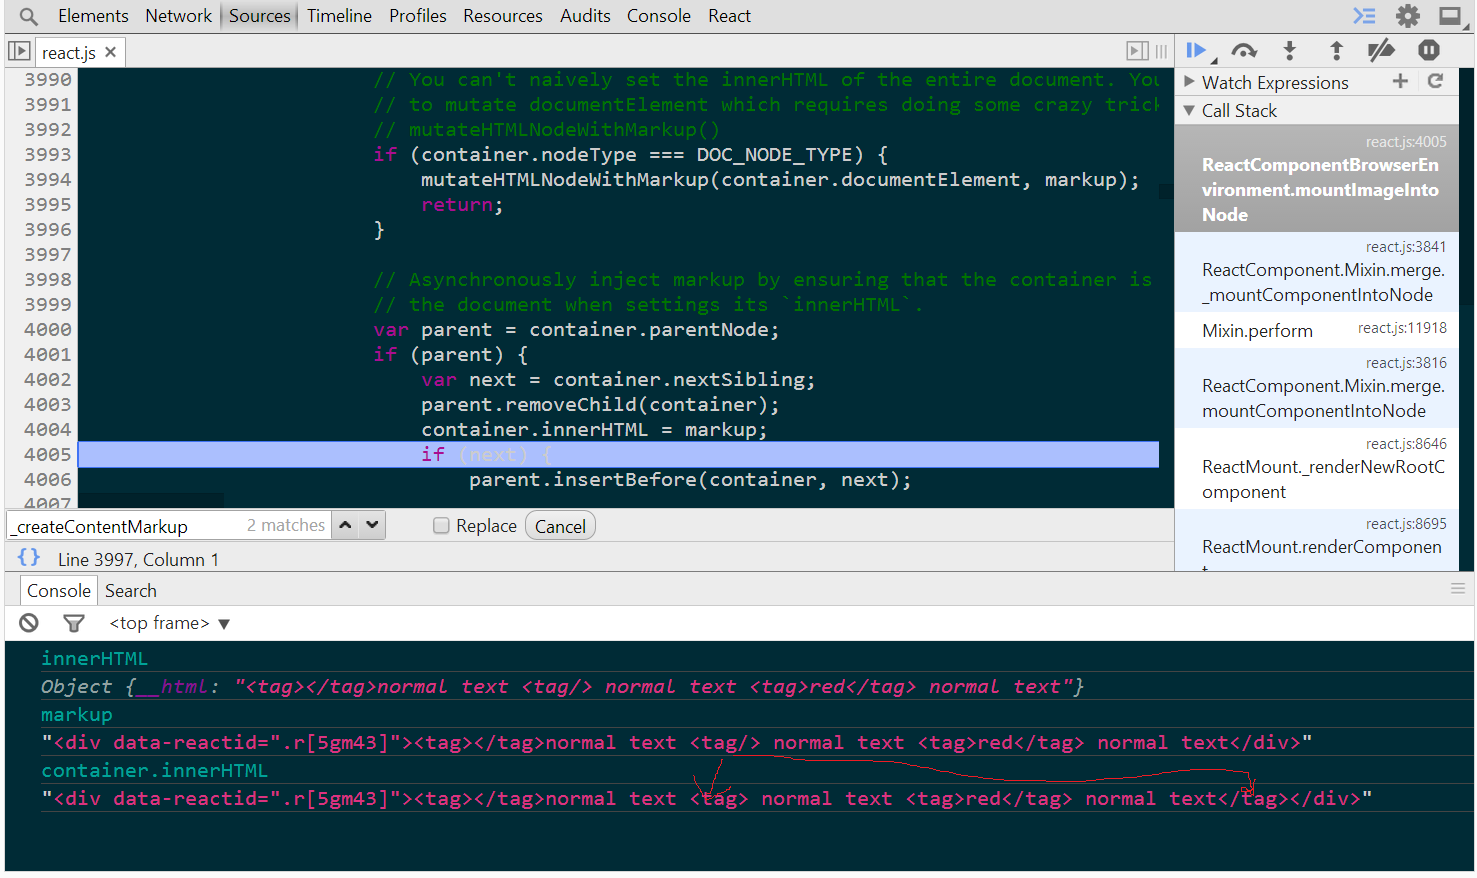
Task: Show the file navigator sidebar
Action: [x=19, y=51]
